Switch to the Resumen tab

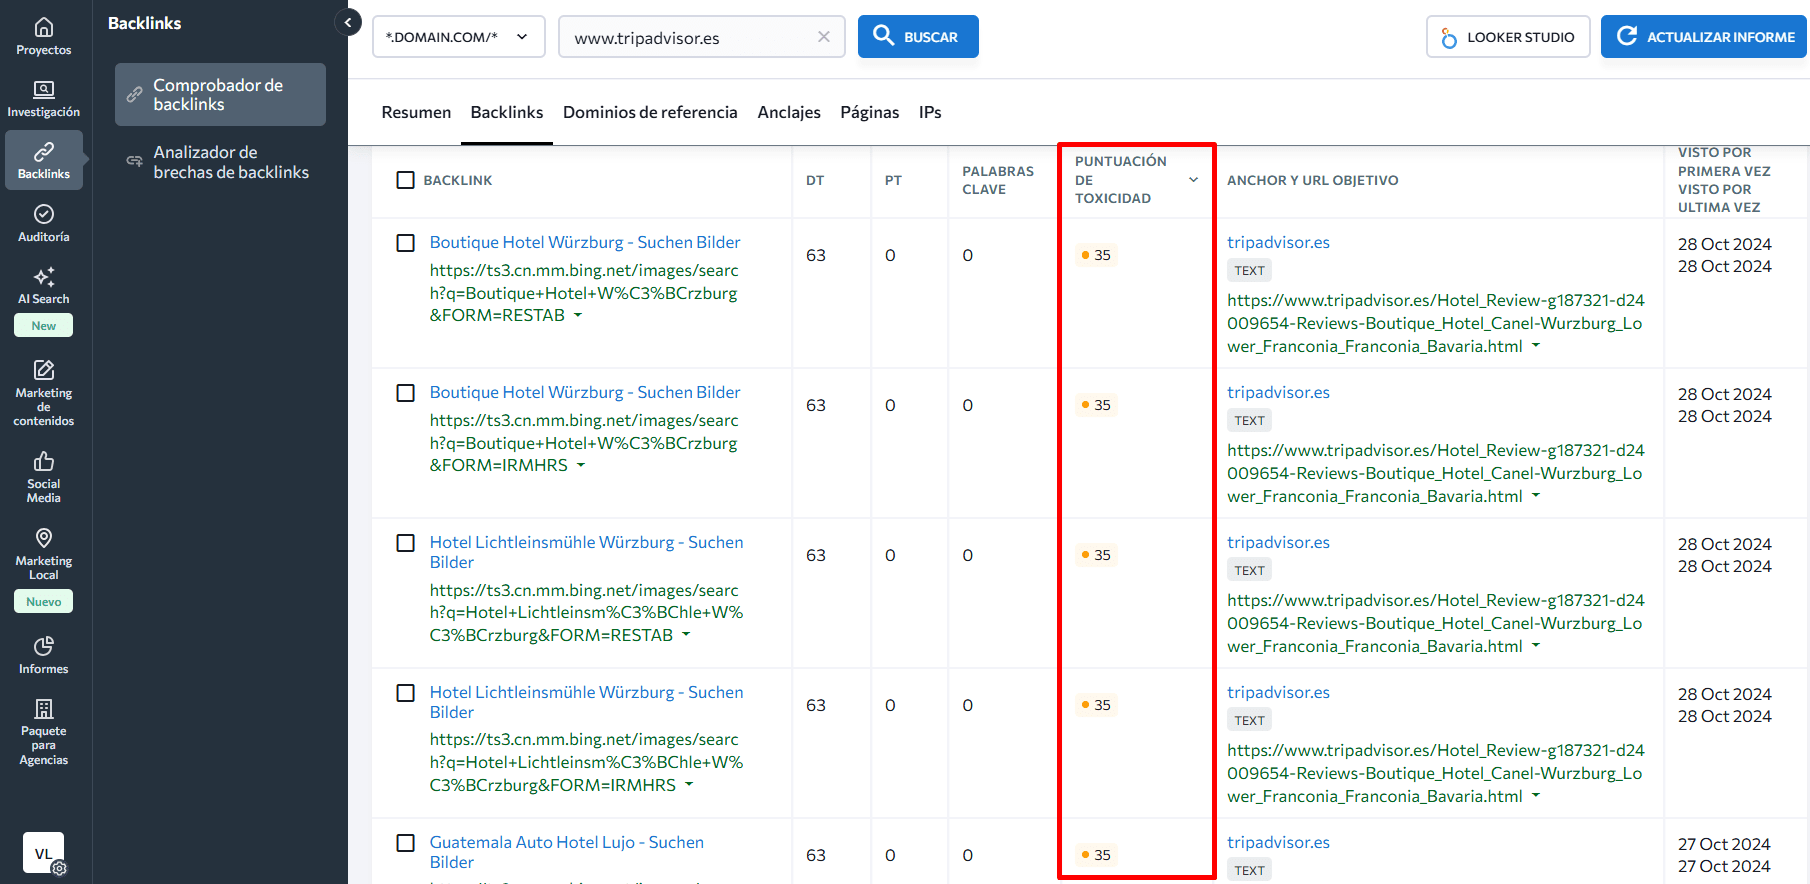tap(416, 112)
